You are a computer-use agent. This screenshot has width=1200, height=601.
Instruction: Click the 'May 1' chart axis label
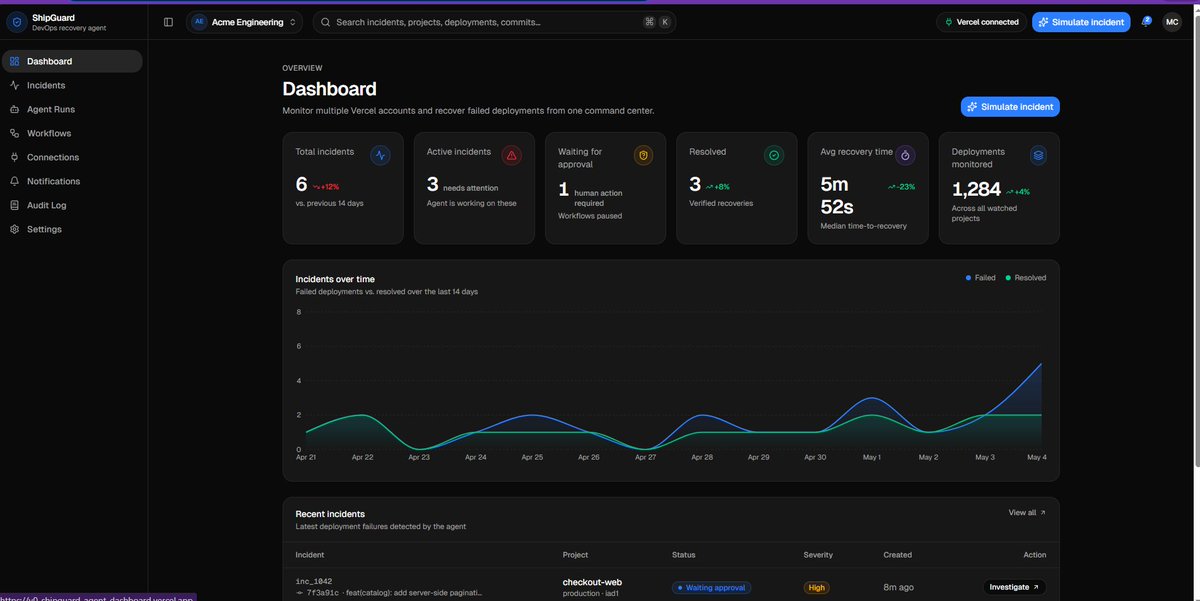(x=872, y=457)
